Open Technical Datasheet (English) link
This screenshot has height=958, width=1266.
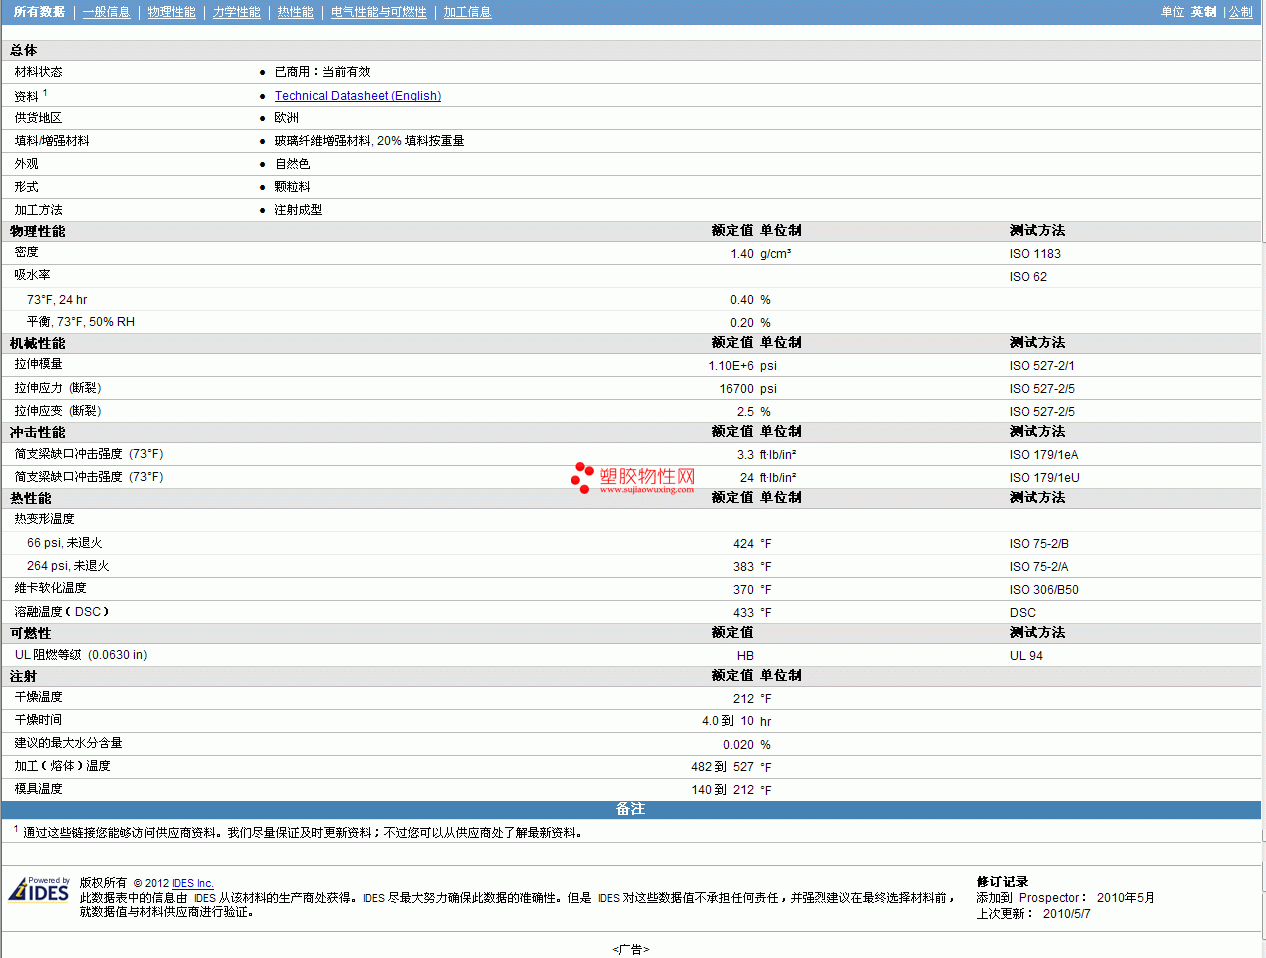[x=358, y=96]
